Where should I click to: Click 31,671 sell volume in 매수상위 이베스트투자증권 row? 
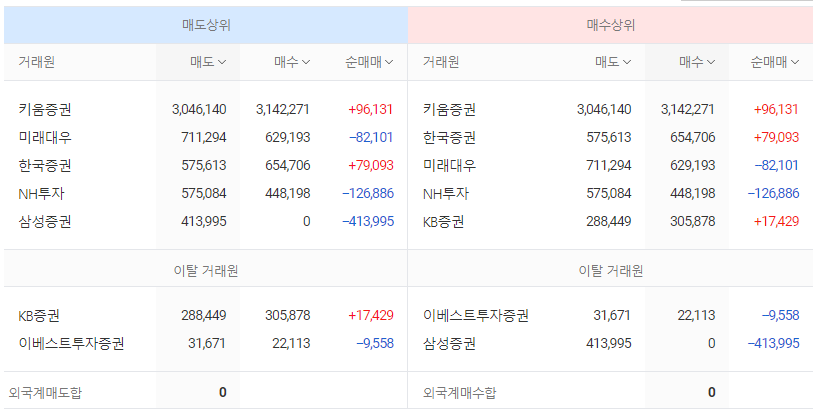pos(612,315)
